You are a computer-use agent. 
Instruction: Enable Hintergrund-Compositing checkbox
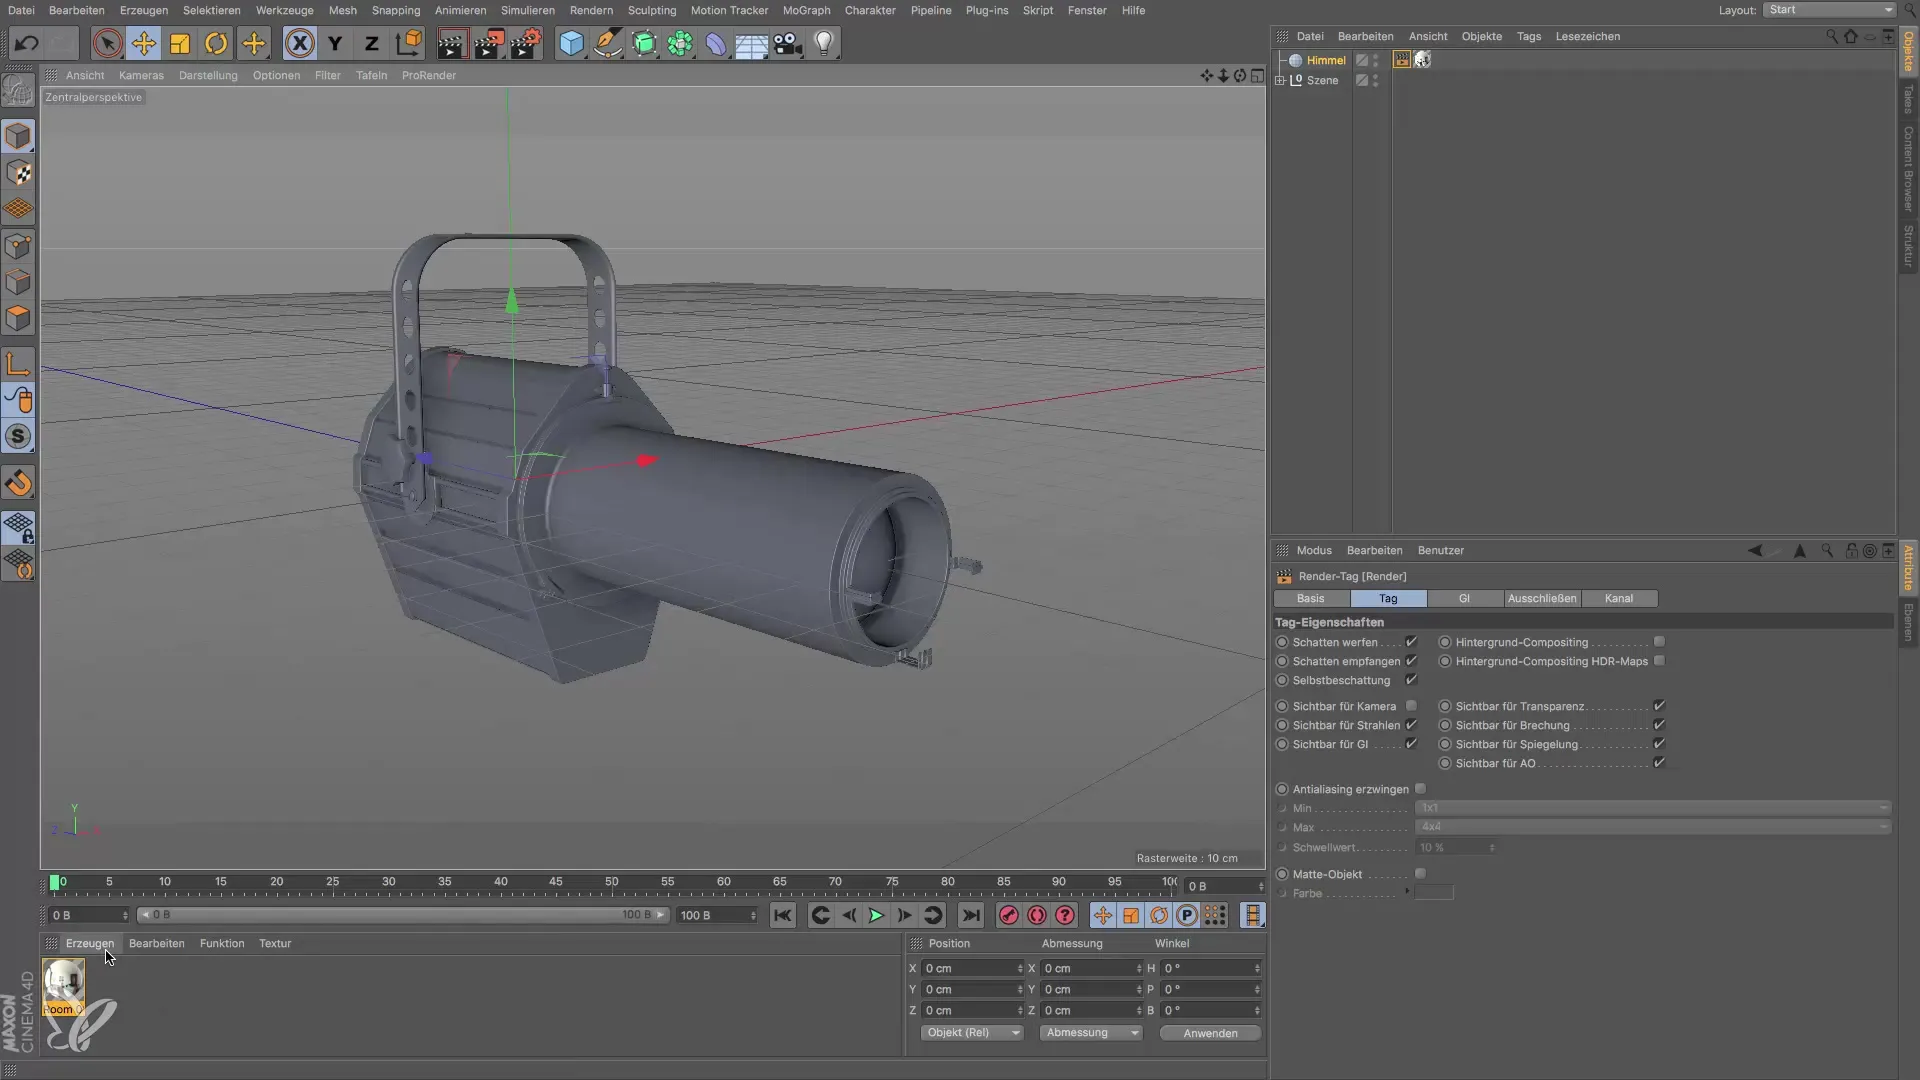tap(1659, 642)
